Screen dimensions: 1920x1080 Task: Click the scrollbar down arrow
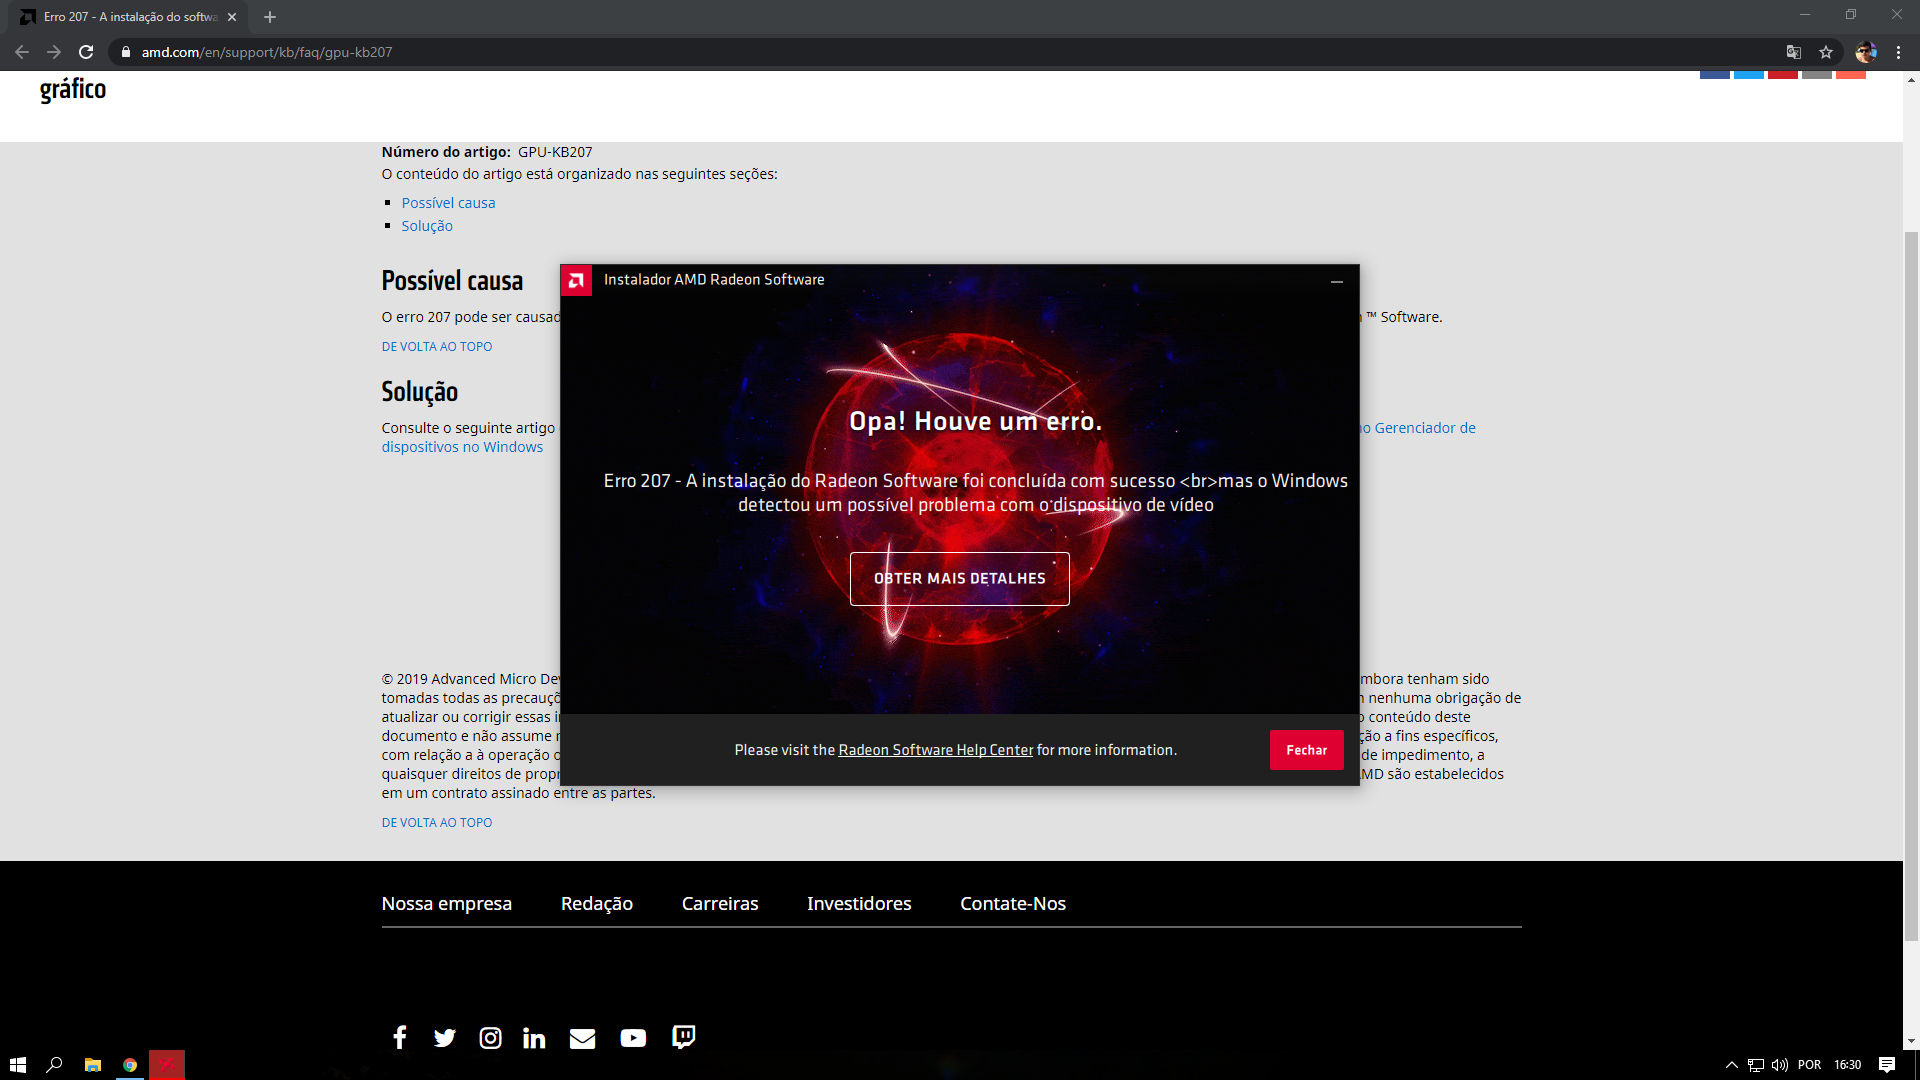[1911, 1041]
